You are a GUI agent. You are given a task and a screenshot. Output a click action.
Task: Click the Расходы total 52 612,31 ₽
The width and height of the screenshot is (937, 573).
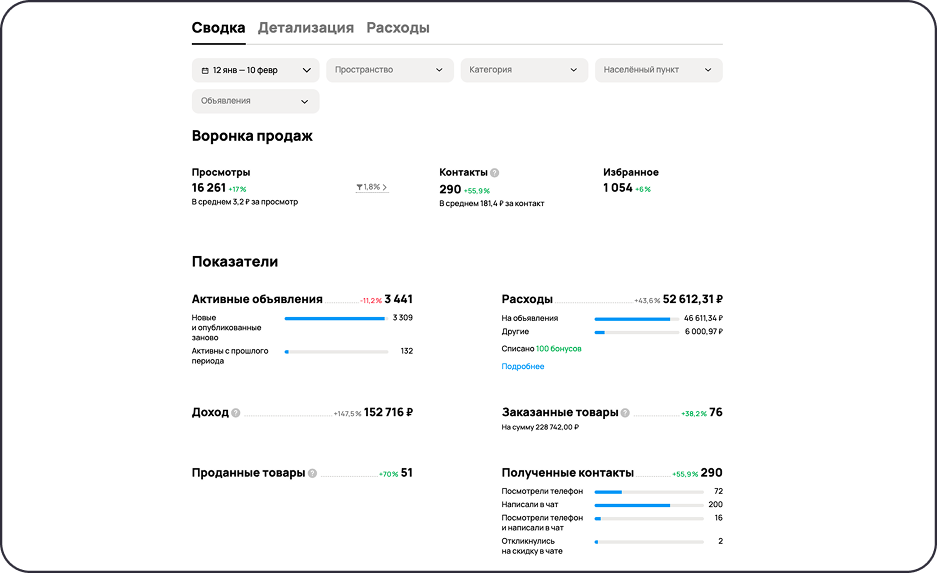tap(693, 299)
